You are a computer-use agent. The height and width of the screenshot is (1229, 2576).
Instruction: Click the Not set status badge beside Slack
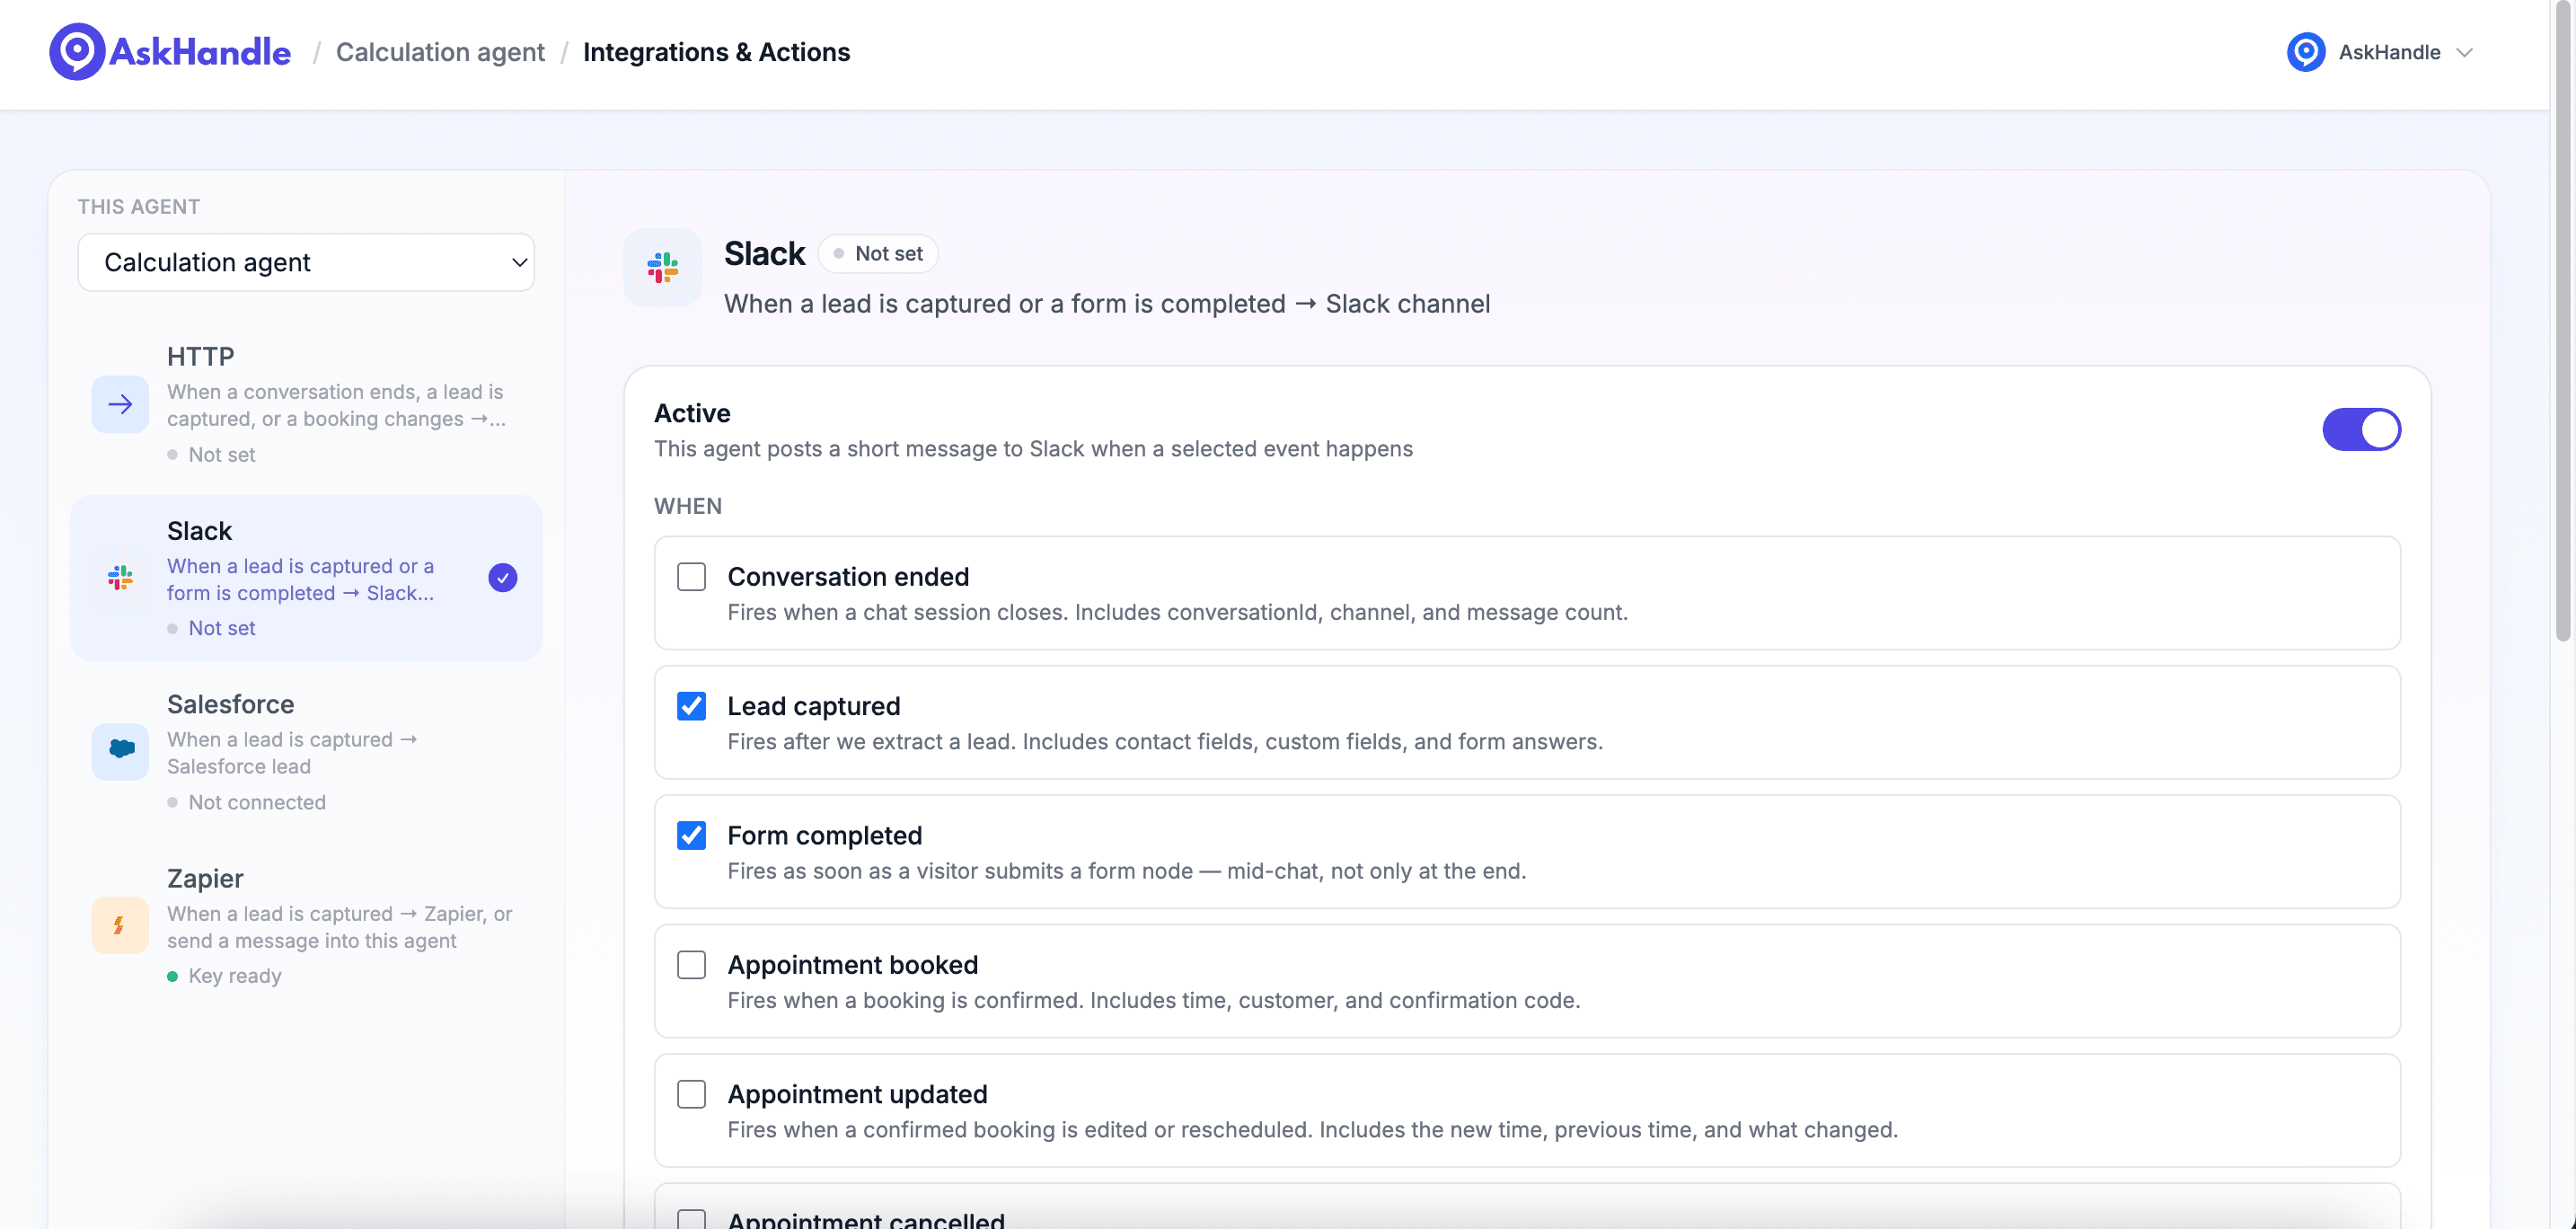click(878, 254)
